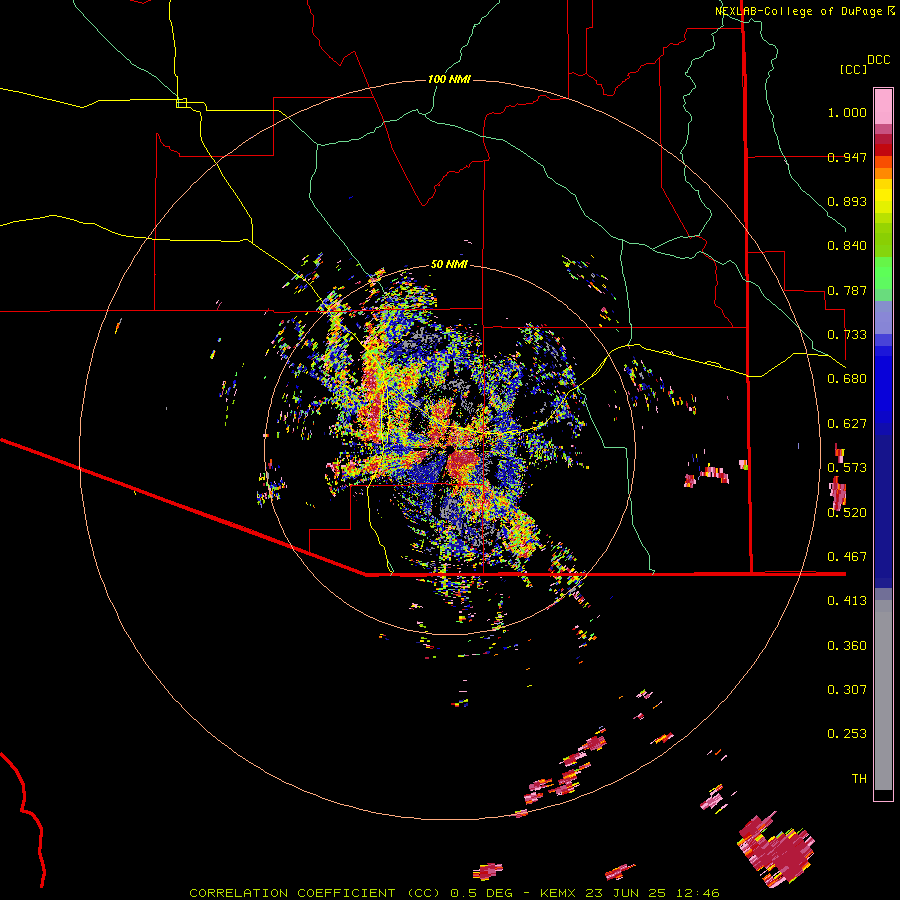Click the 23 JUN 25 date text
Screen dimensions: 900x900
tap(626, 893)
